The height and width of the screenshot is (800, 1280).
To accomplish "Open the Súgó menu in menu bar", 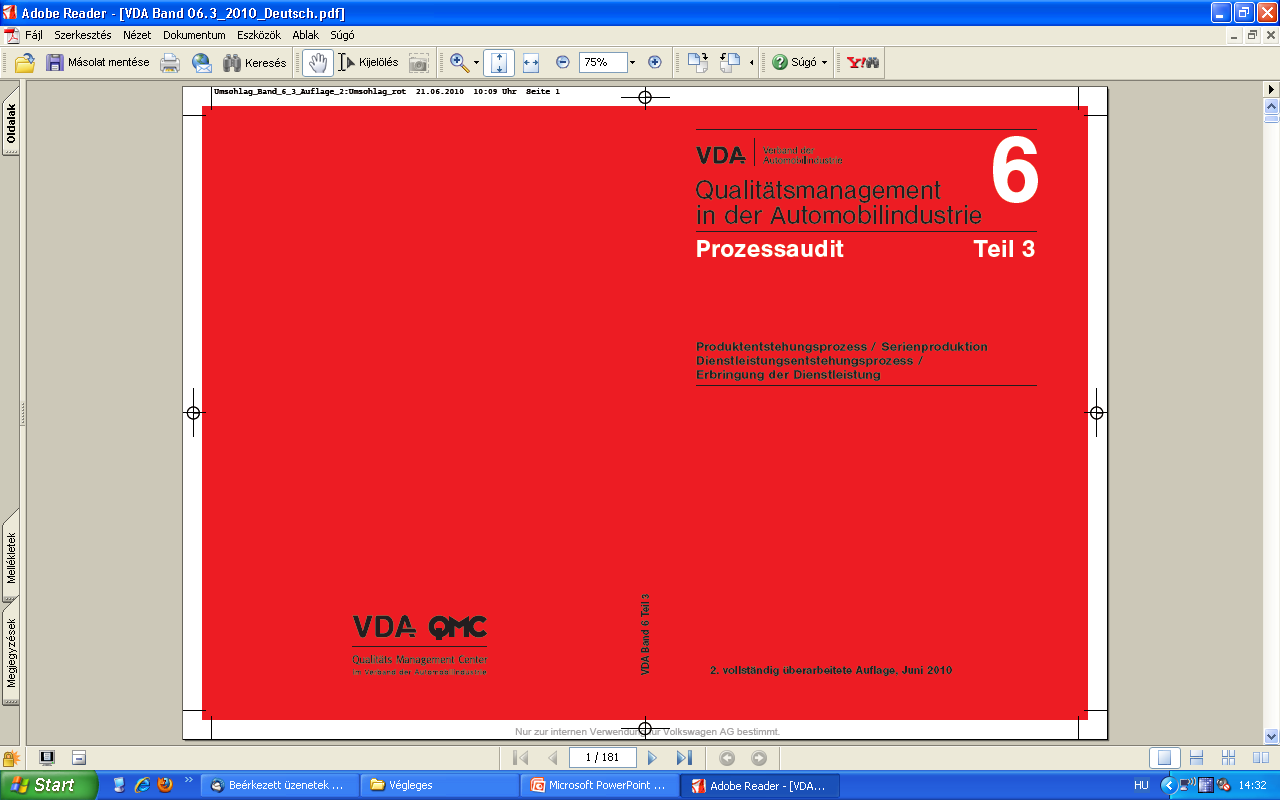I will click(x=342, y=35).
